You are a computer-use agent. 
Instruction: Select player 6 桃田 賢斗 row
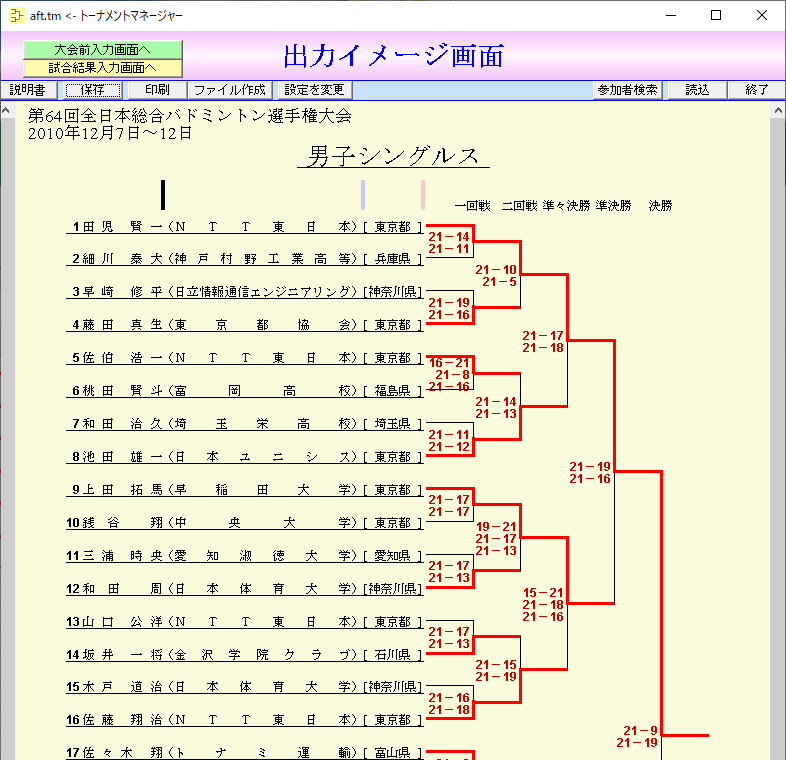click(x=245, y=391)
